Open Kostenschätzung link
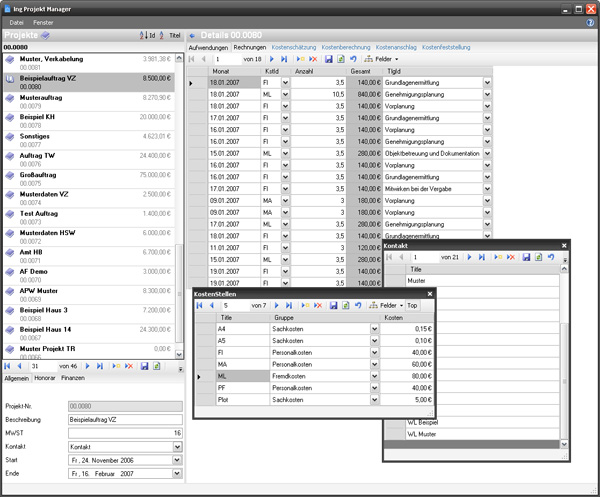The height and width of the screenshot is (497, 600). pyautogui.click(x=294, y=47)
